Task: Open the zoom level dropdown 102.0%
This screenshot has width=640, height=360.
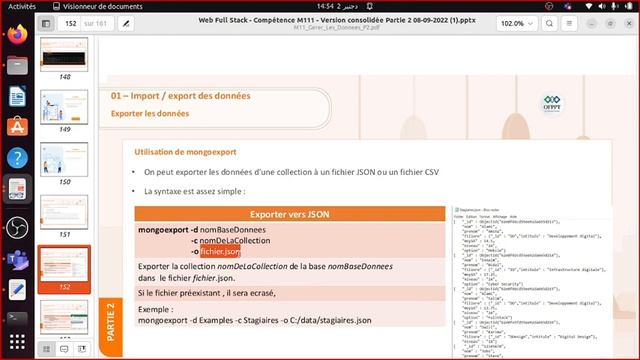Action: tap(517, 24)
